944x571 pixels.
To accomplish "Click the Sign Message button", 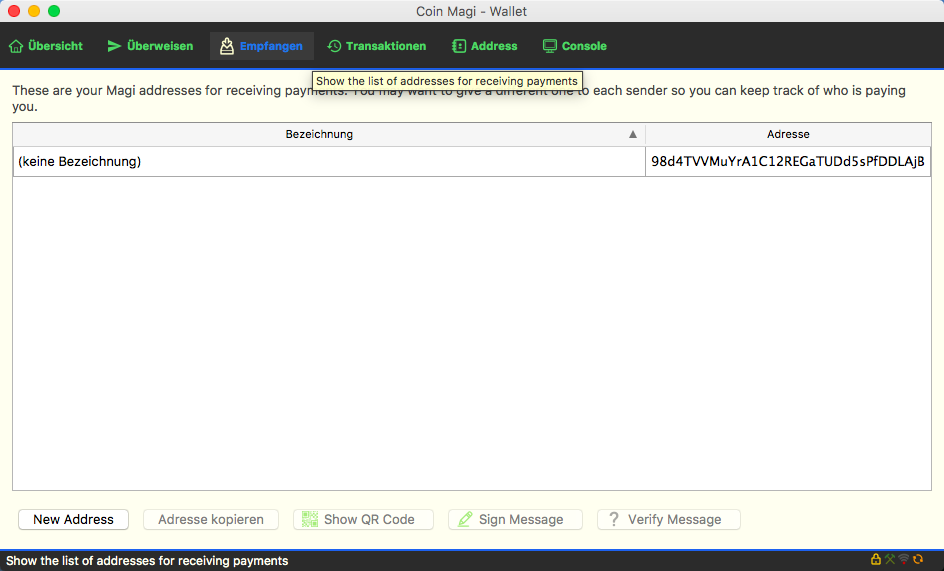I will (x=515, y=519).
